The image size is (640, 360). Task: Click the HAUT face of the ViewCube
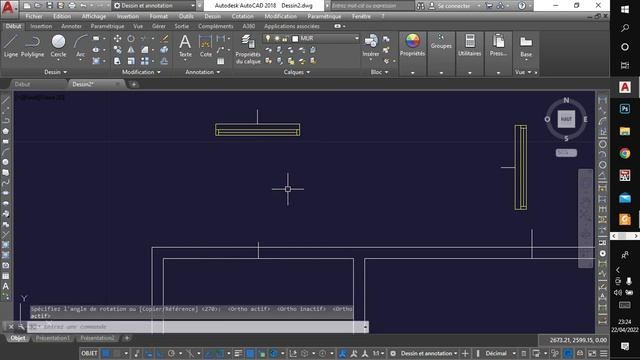pyautogui.click(x=566, y=119)
